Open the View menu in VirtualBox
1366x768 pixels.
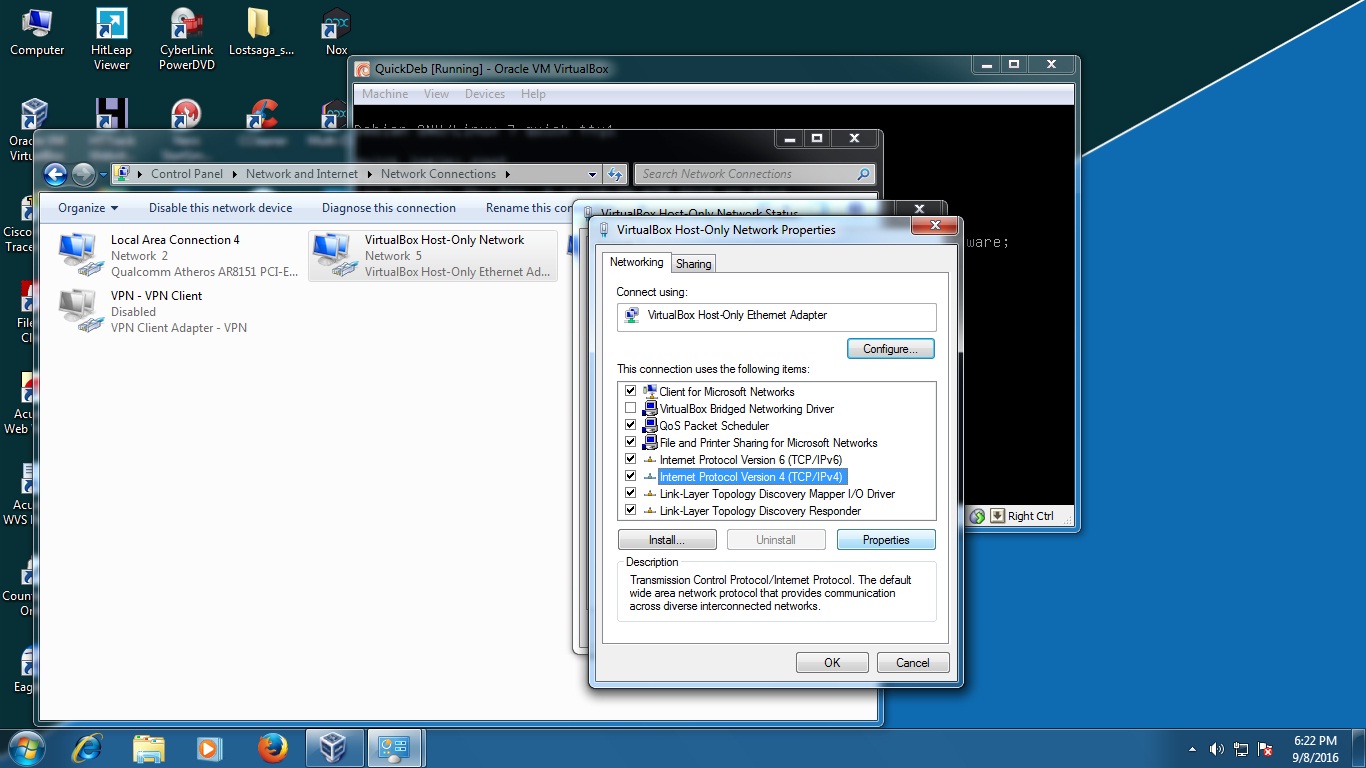(x=437, y=94)
